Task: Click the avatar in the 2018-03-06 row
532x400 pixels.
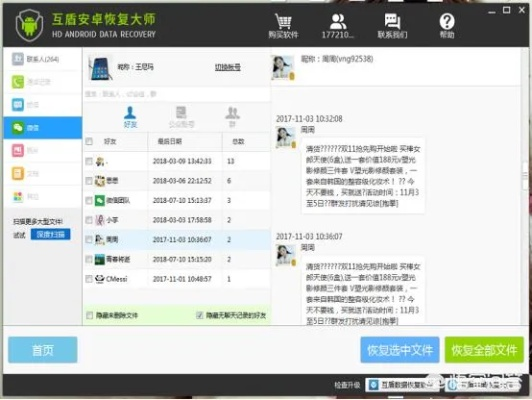Action: point(100,181)
